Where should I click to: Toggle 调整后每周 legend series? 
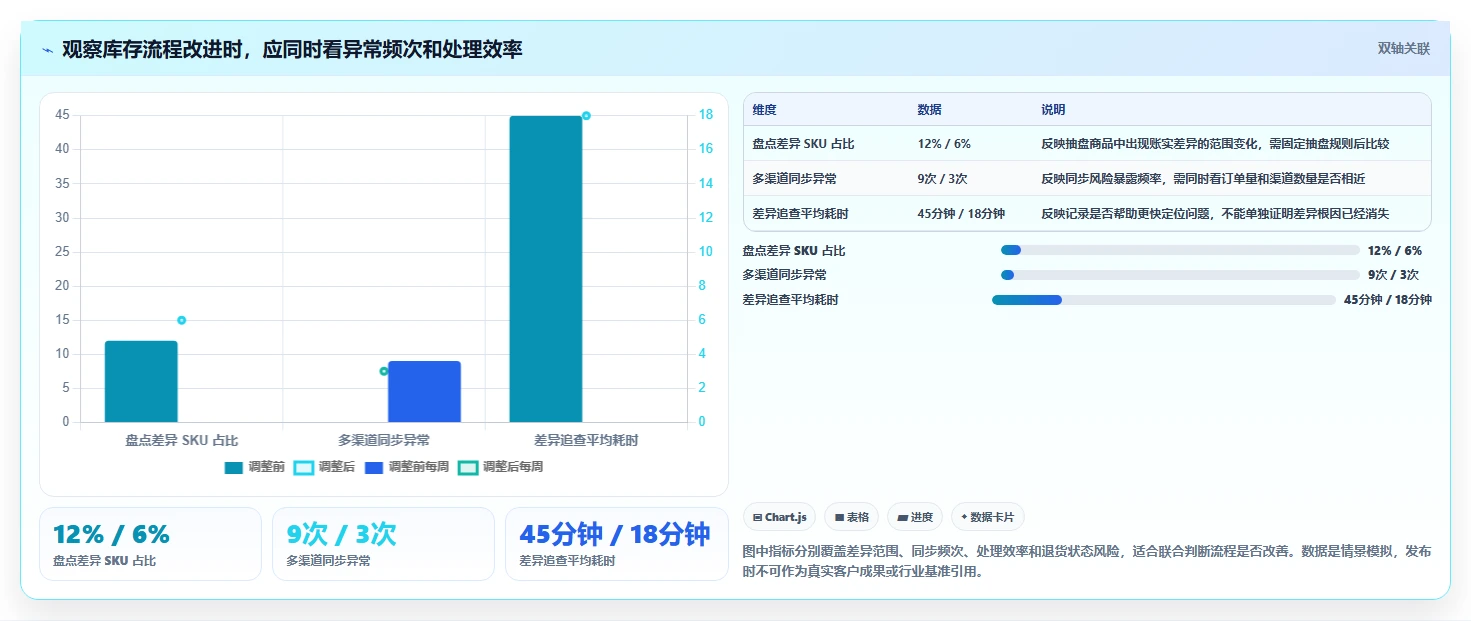click(501, 467)
